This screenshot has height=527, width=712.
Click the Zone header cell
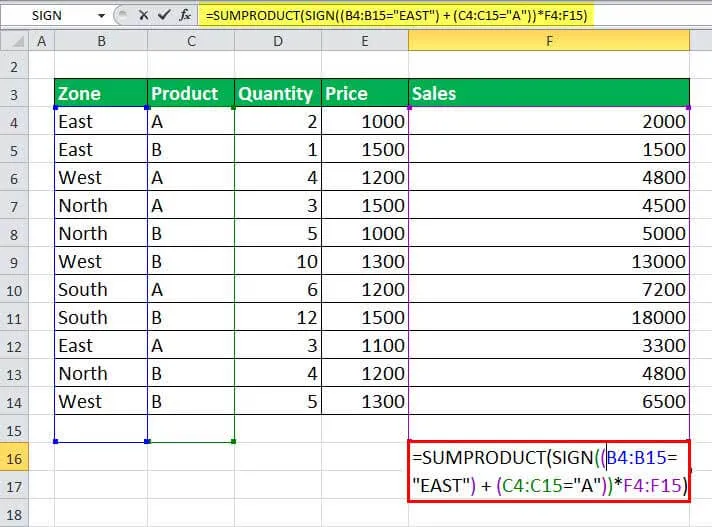(x=101, y=93)
